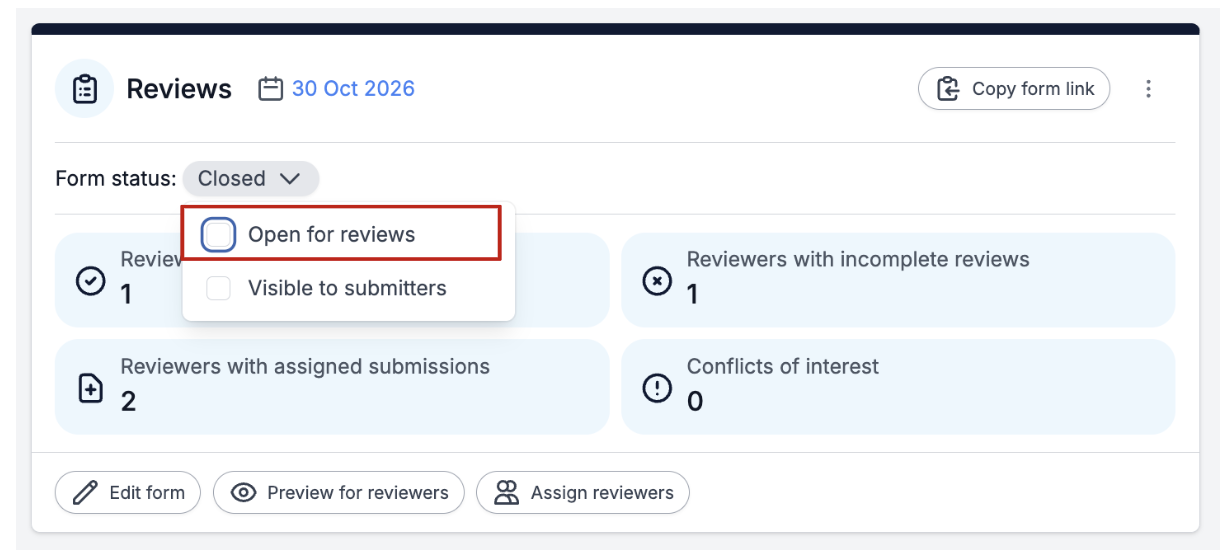
Task: Click the pencil icon on Edit form
Action: [x=85, y=492]
